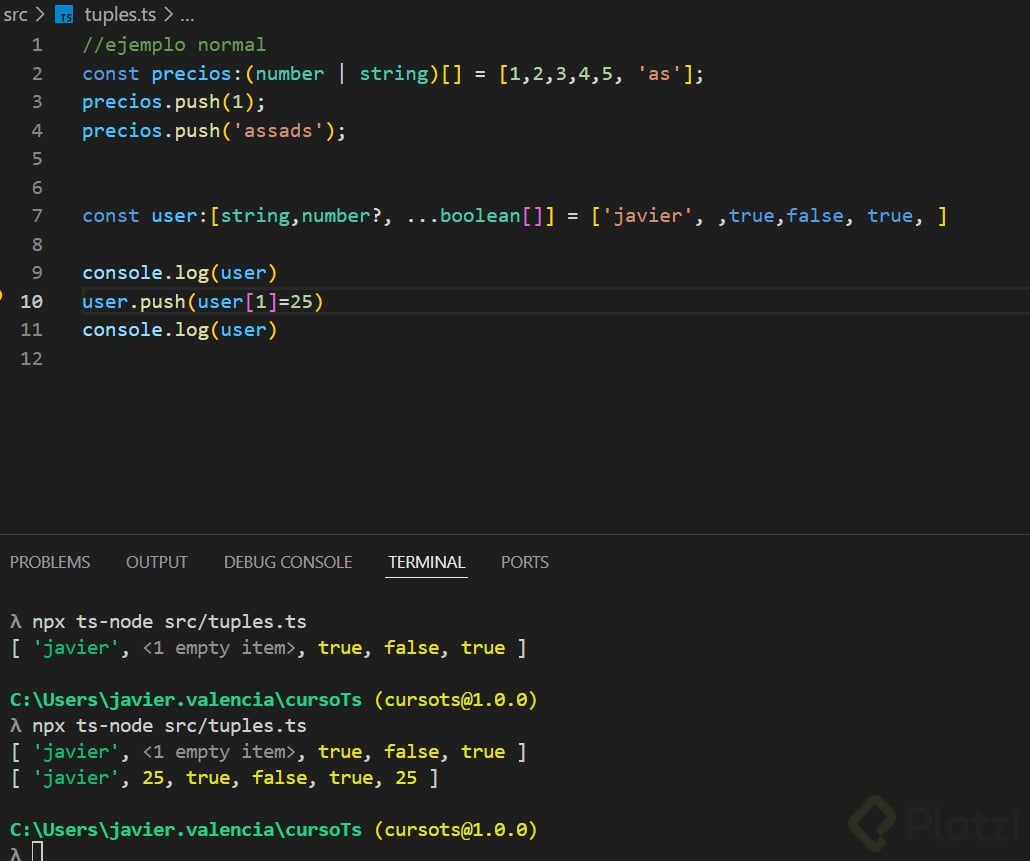Click the src breadcrumb folder
Viewport: 1030px width, 861px height.
[x=16, y=14]
